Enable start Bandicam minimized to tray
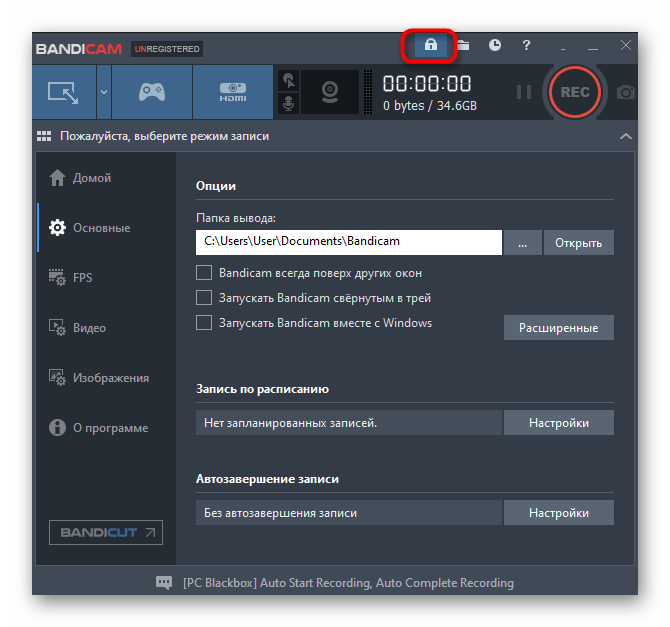Viewport: 670px width, 627px height. tap(204, 297)
